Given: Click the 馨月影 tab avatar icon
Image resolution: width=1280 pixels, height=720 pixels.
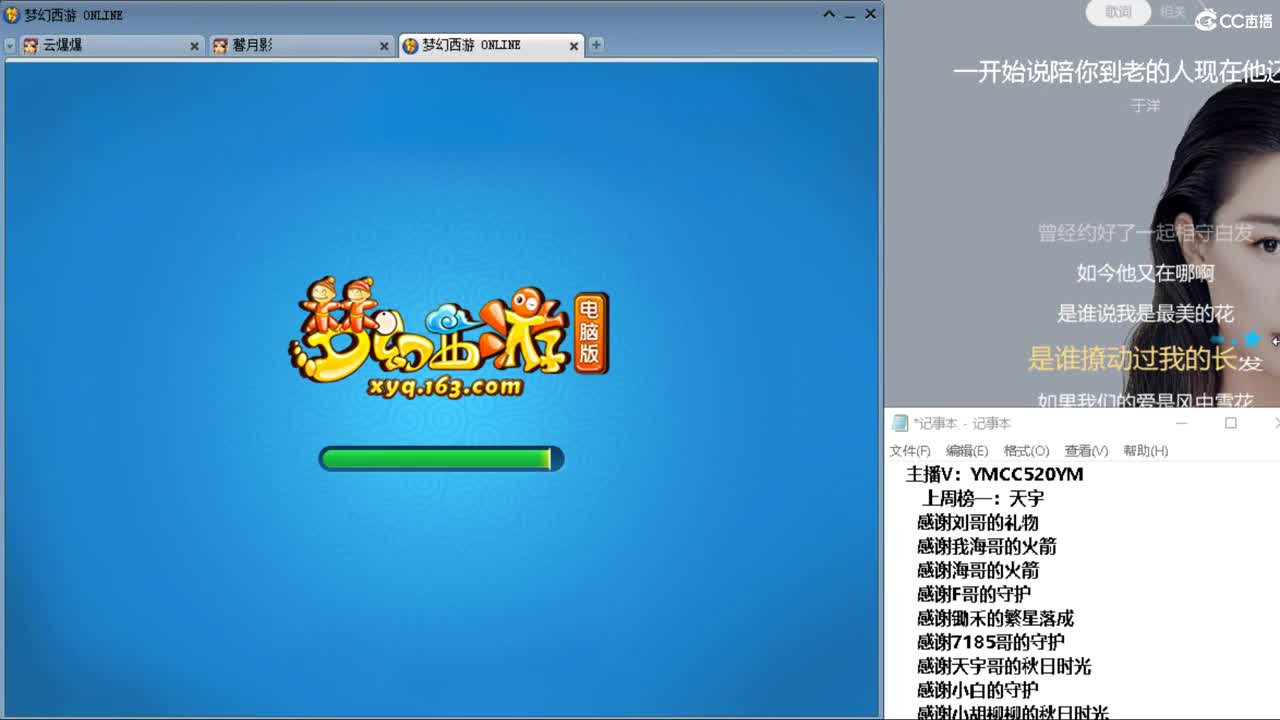Looking at the screenshot, I should [x=220, y=46].
